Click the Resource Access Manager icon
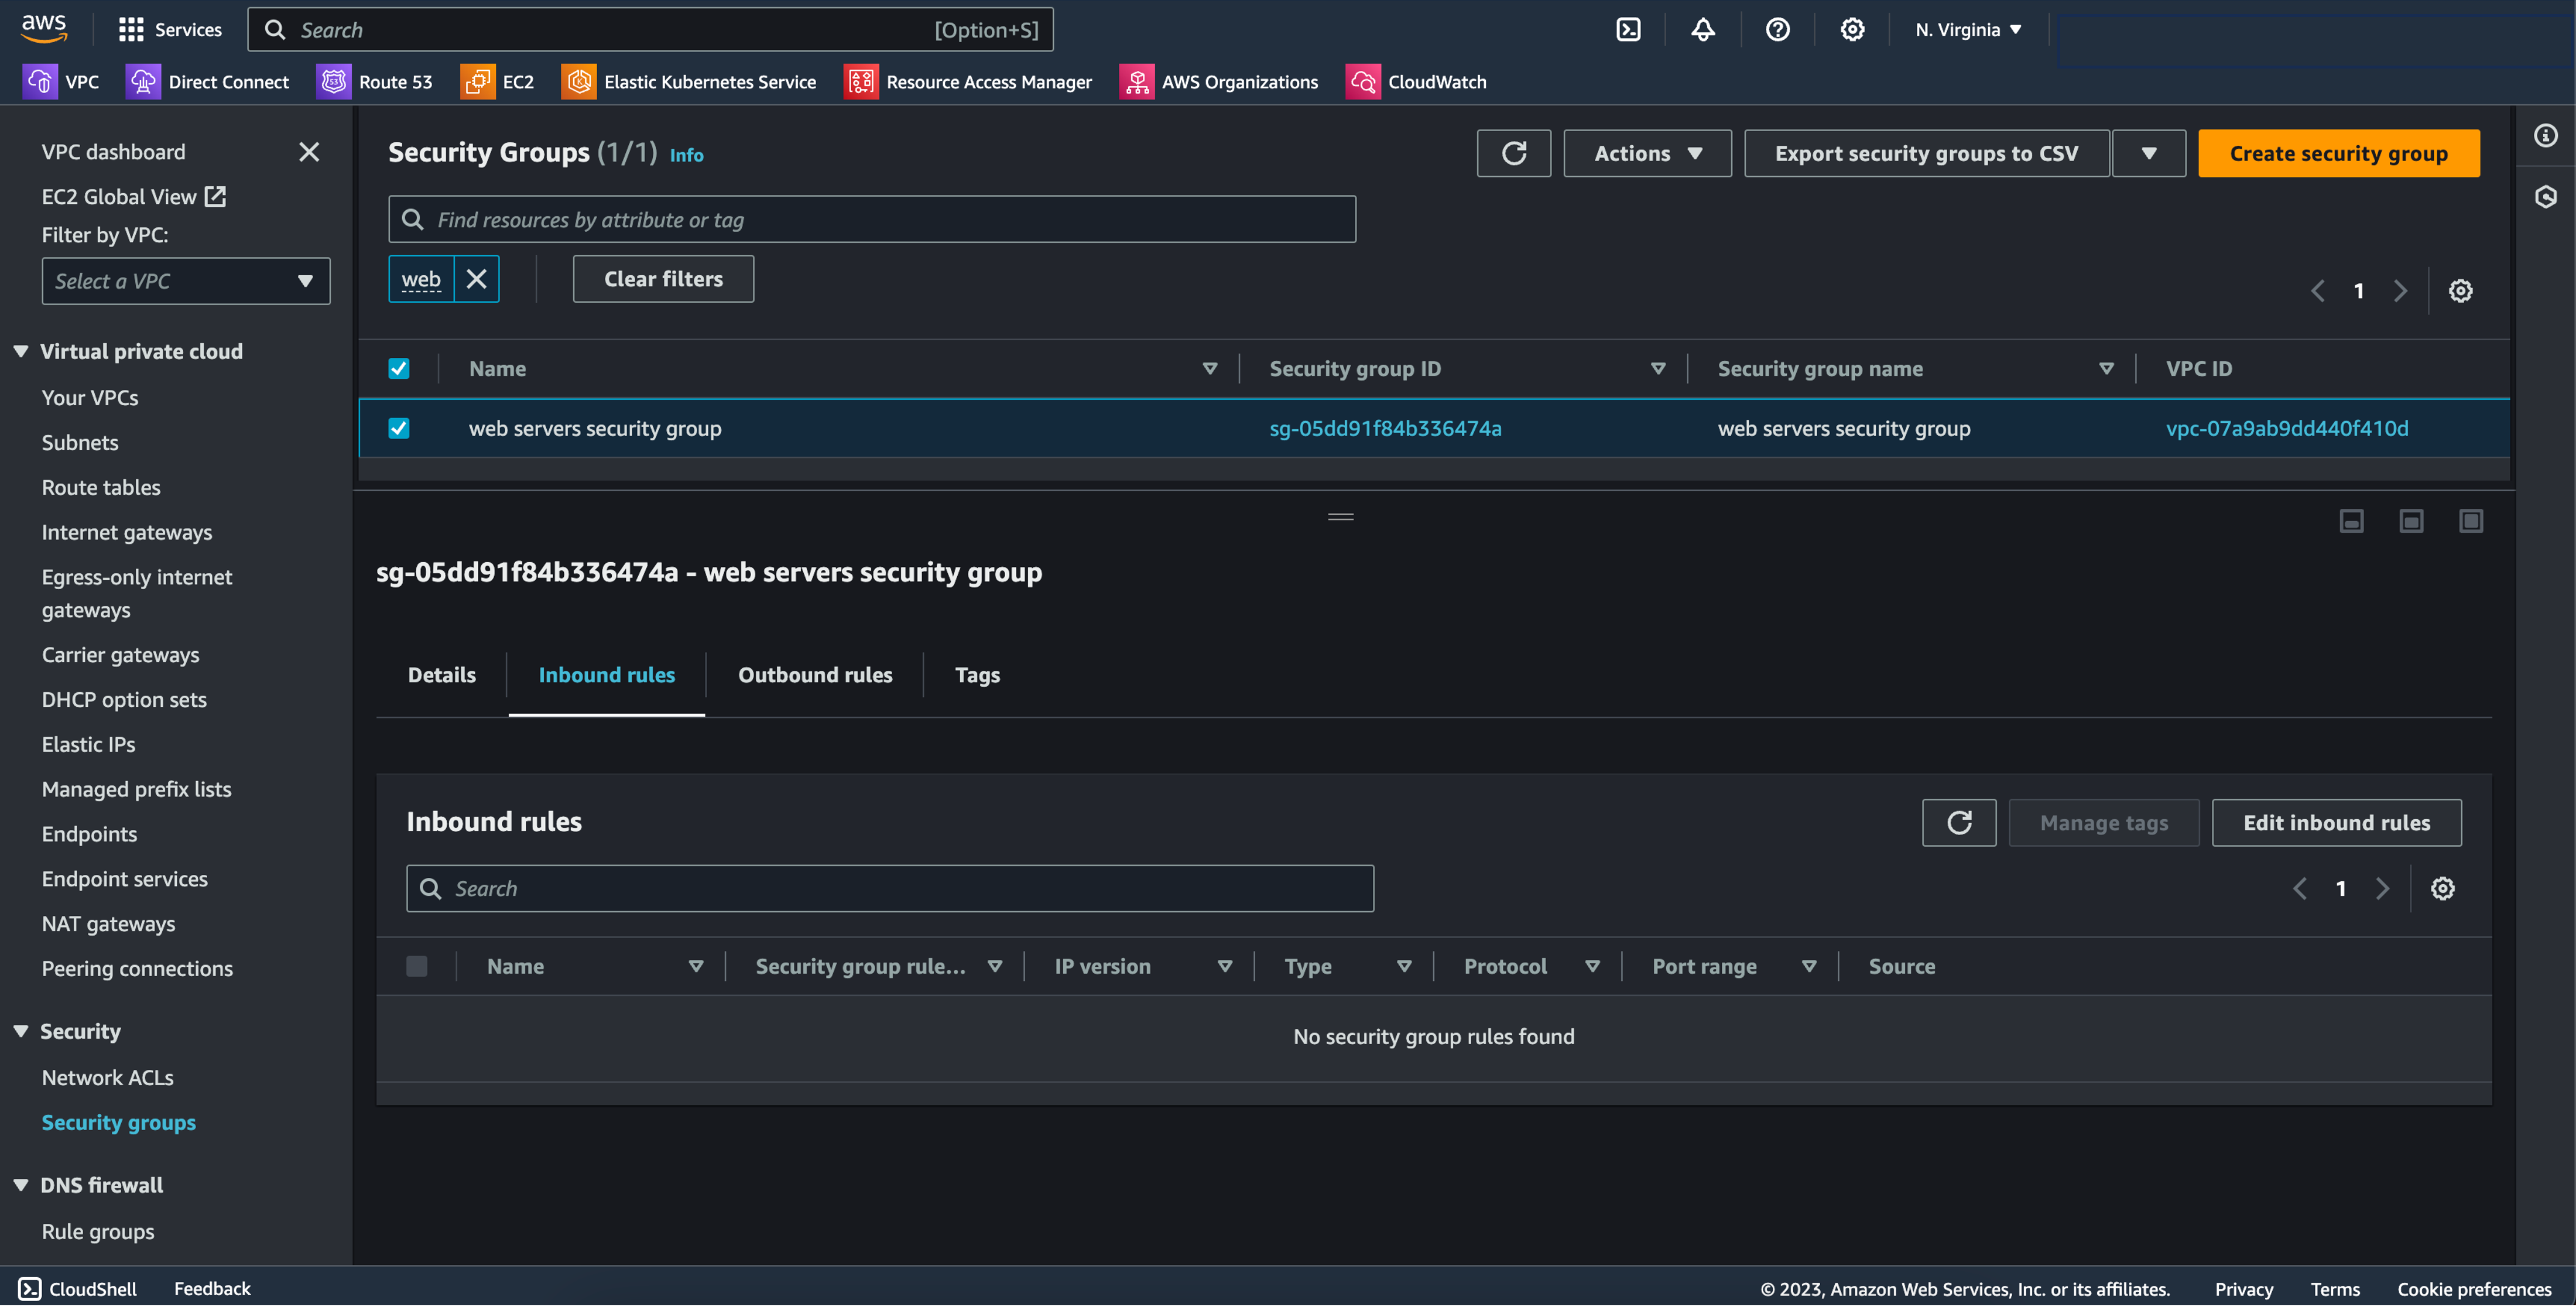 coord(860,82)
